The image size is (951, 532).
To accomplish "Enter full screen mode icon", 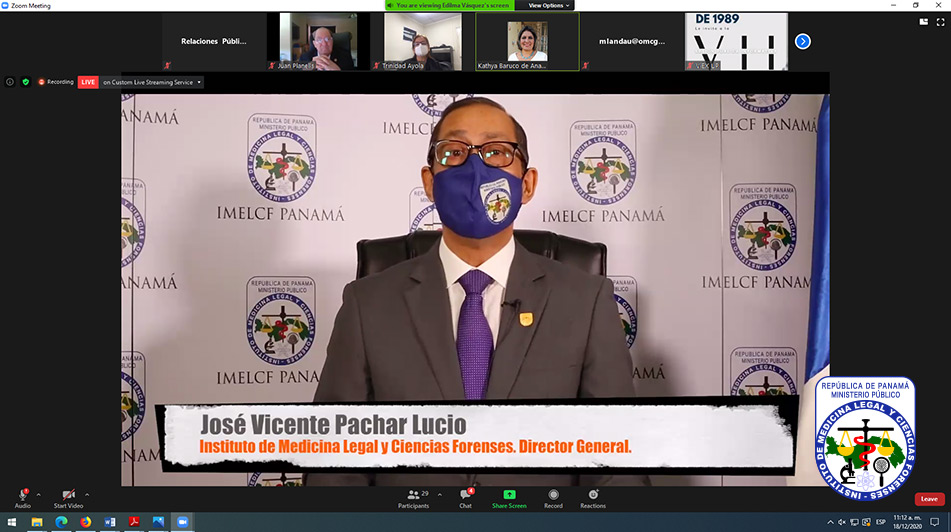I will tap(941, 22).
